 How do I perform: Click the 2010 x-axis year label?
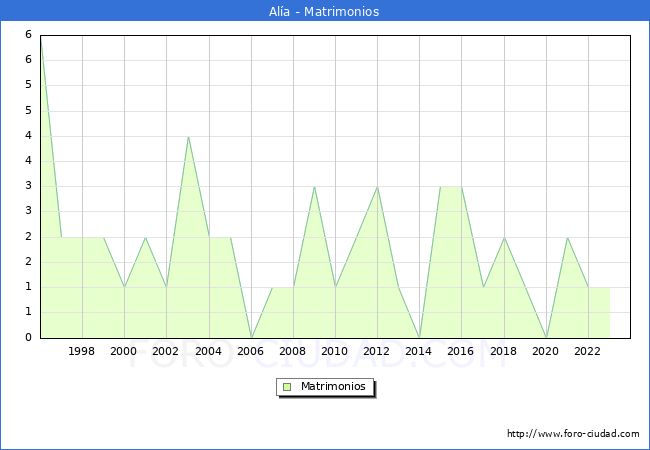[335, 351]
